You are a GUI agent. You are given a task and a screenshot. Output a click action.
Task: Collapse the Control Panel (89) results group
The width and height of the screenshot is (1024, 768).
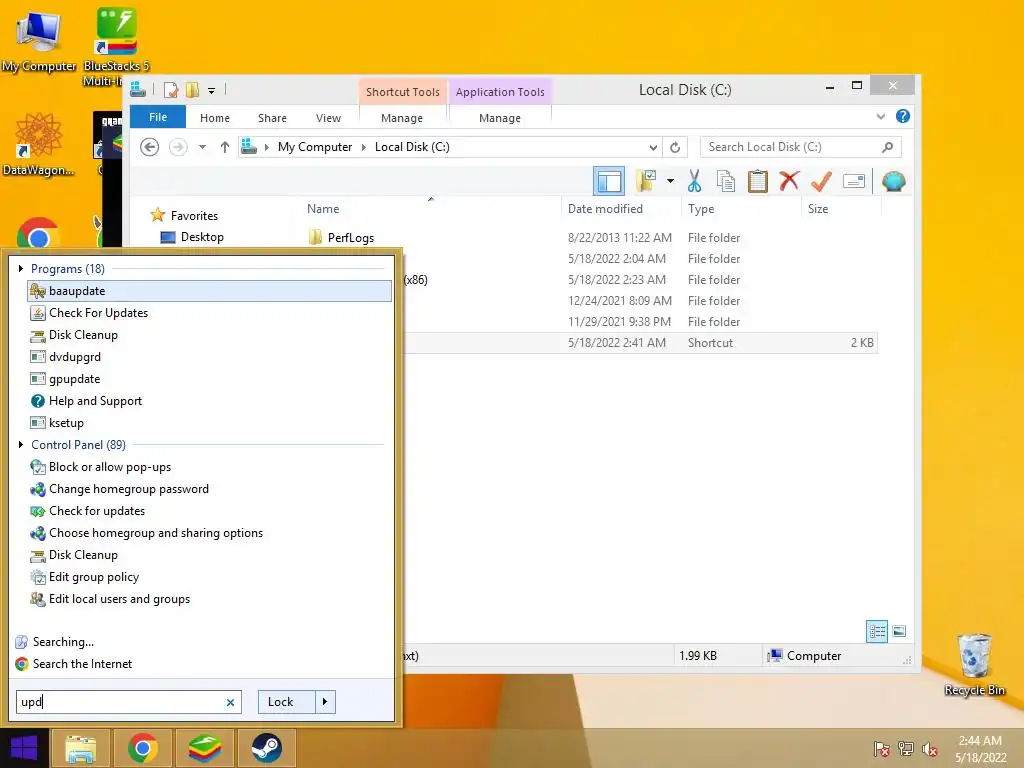pyautogui.click(x=21, y=445)
